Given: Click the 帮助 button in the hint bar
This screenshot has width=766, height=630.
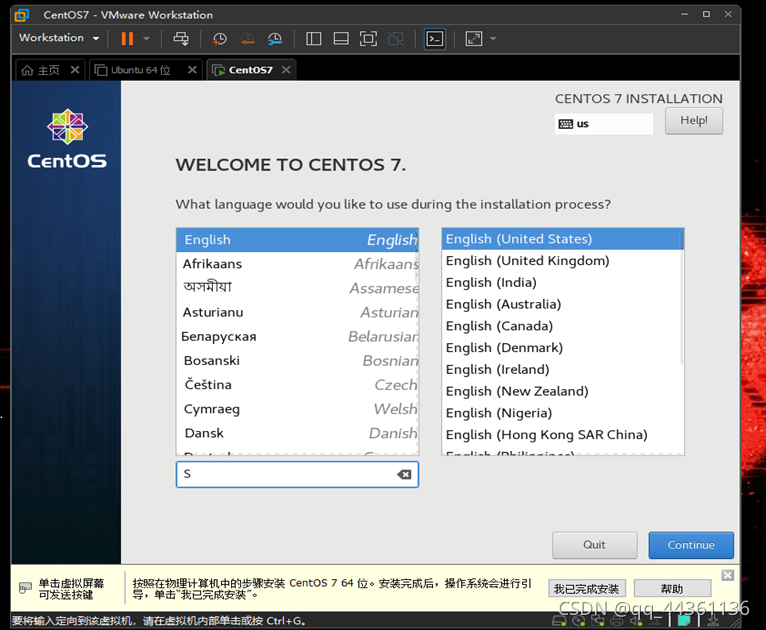Looking at the screenshot, I should click(x=672, y=589).
